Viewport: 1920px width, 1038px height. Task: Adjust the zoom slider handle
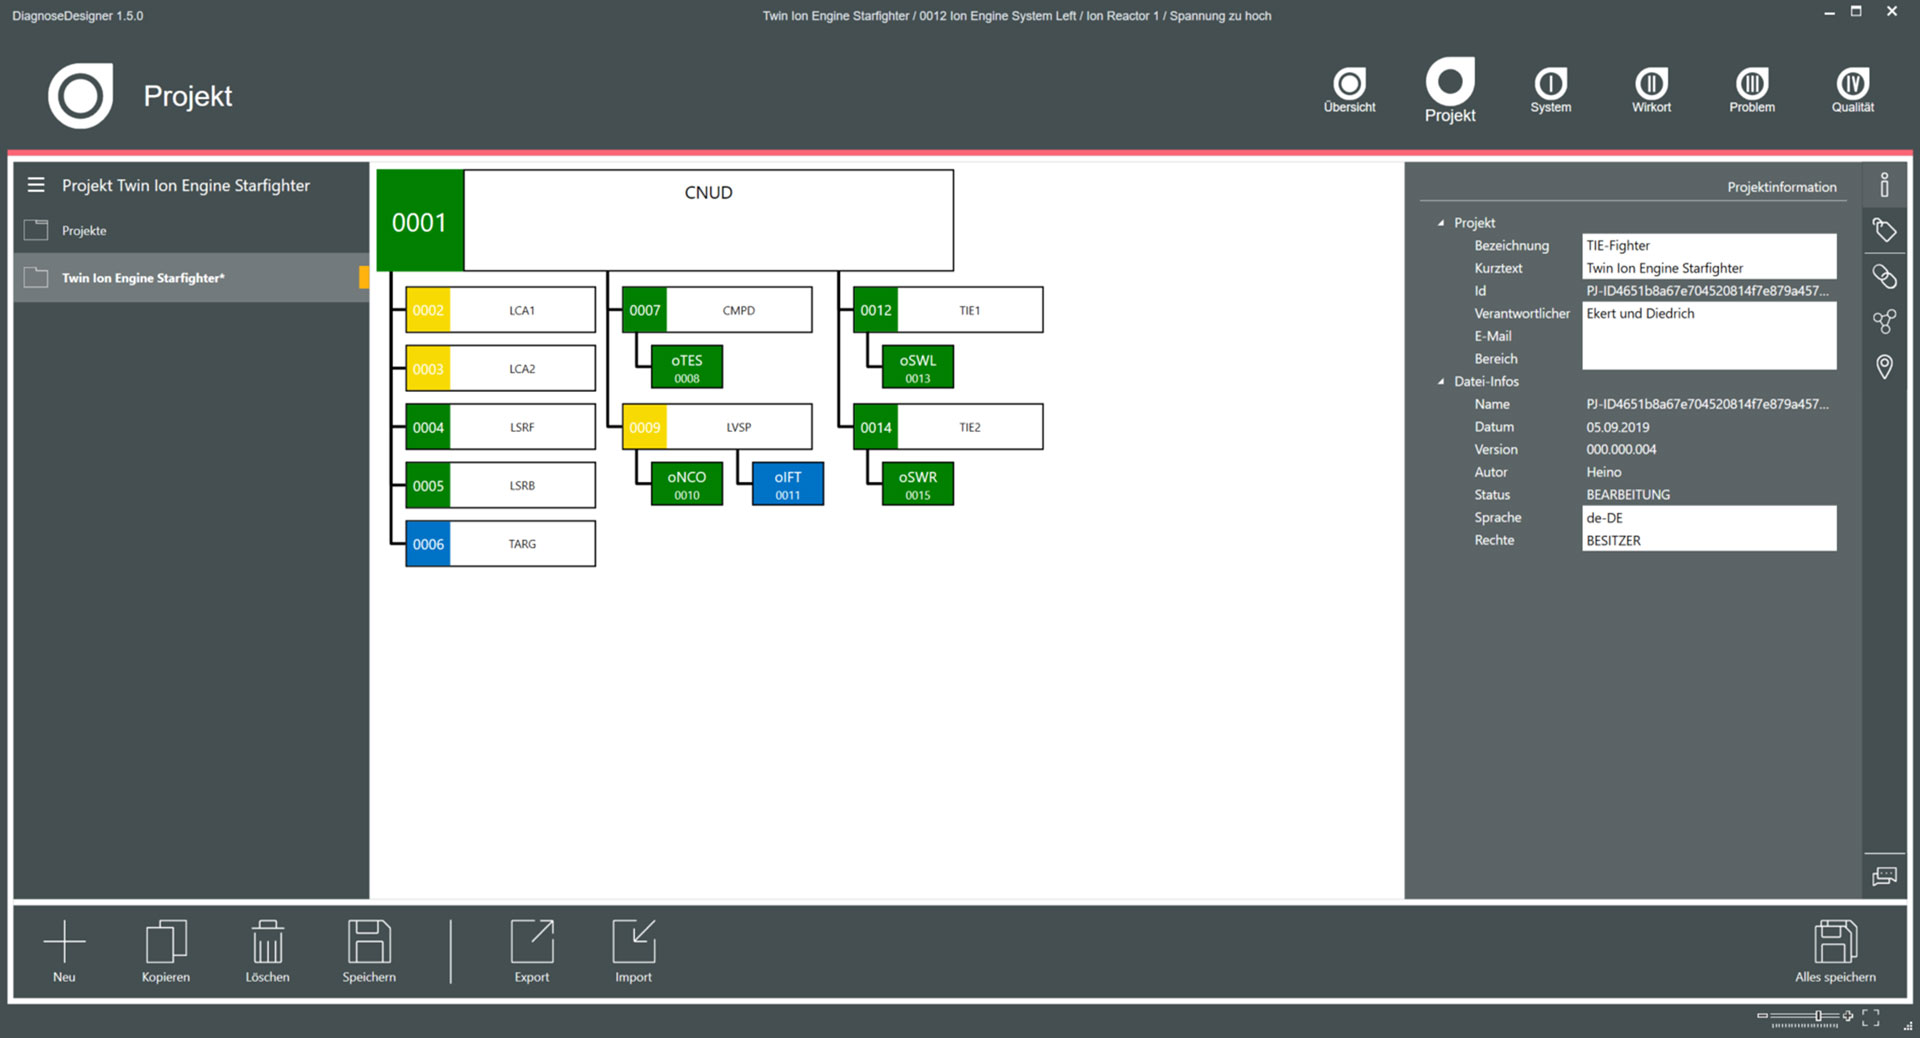1819,1016
